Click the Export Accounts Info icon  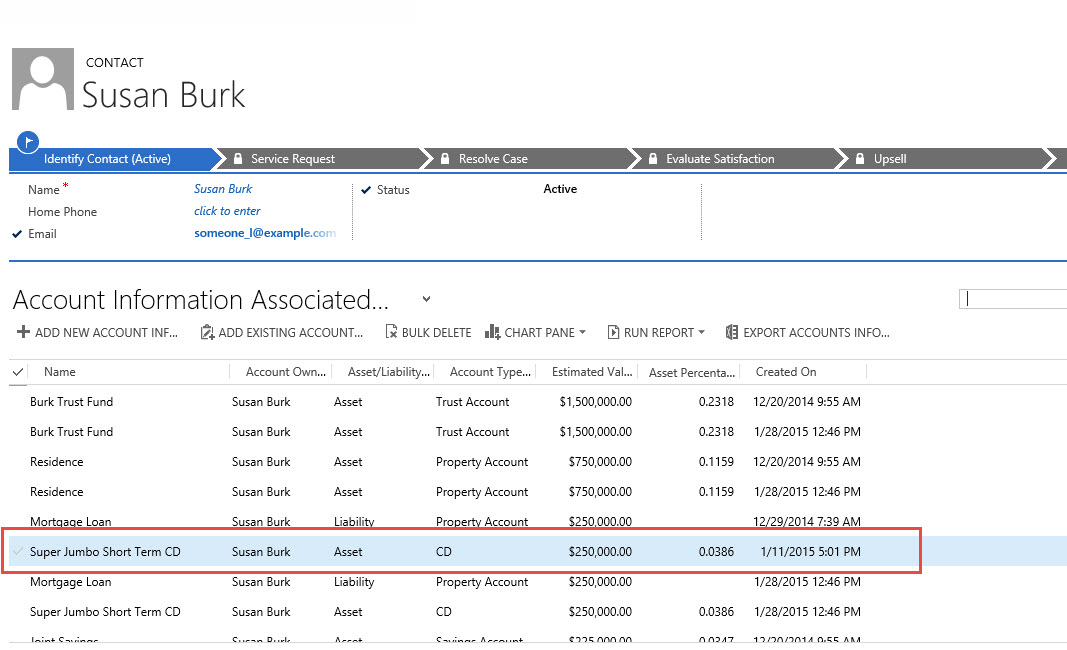pos(732,333)
